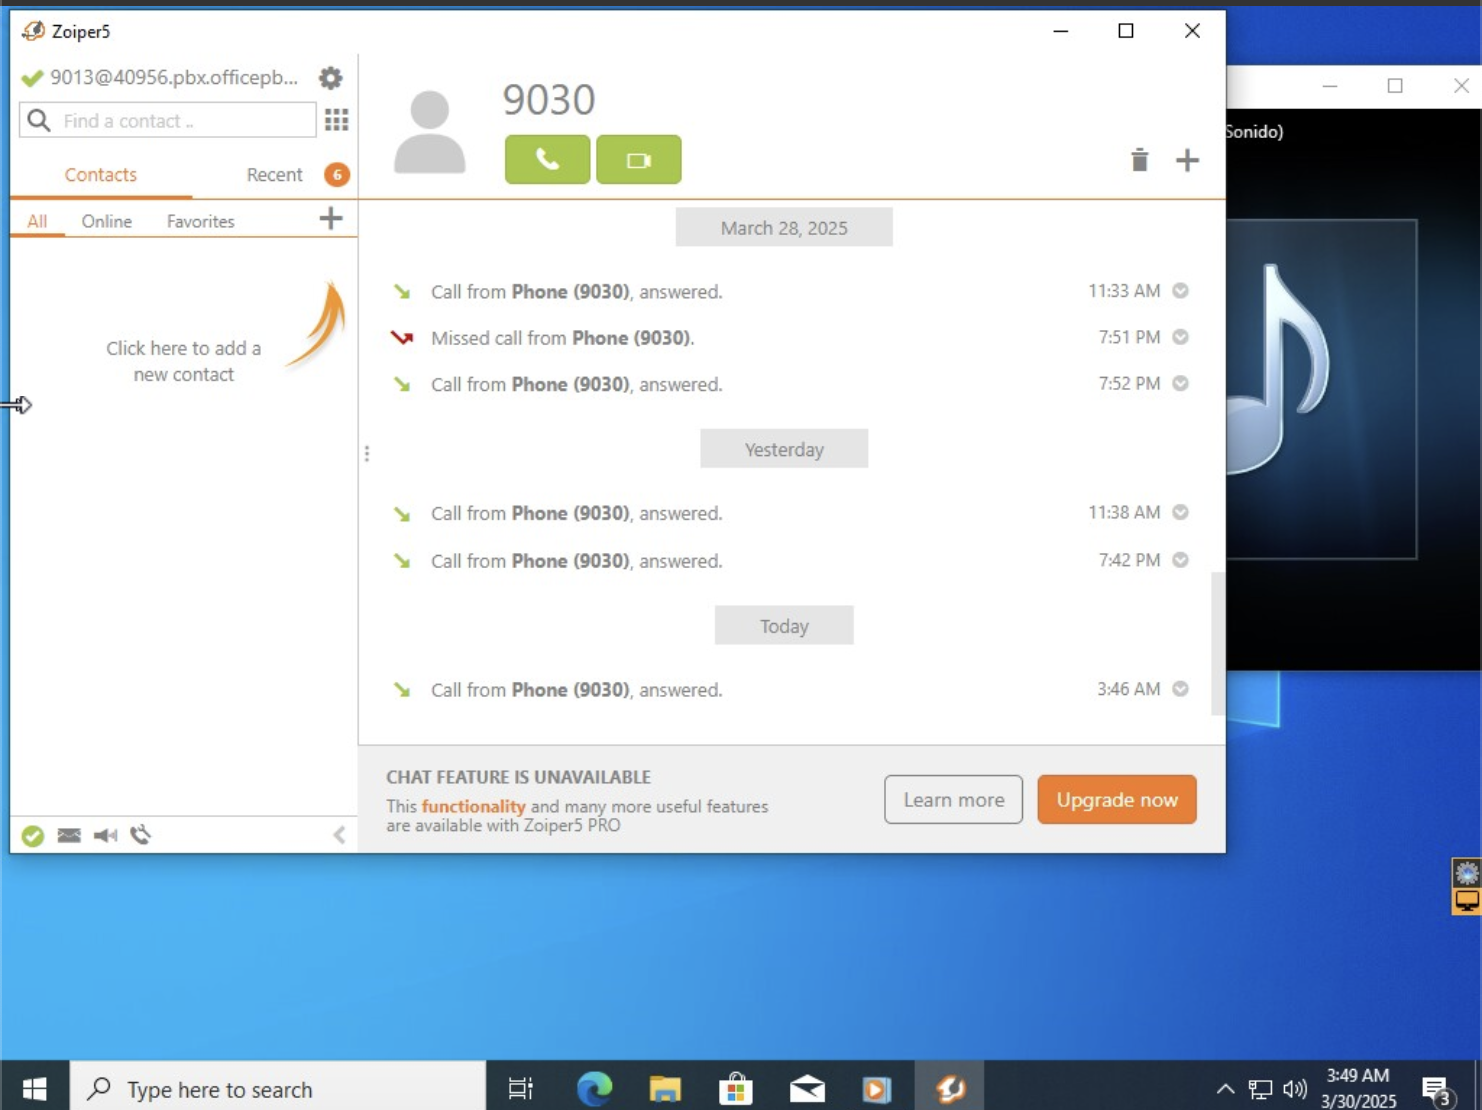Viewport: 1482px width, 1110px height.
Task: Click the orange functionality link
Action: (473, 806)
